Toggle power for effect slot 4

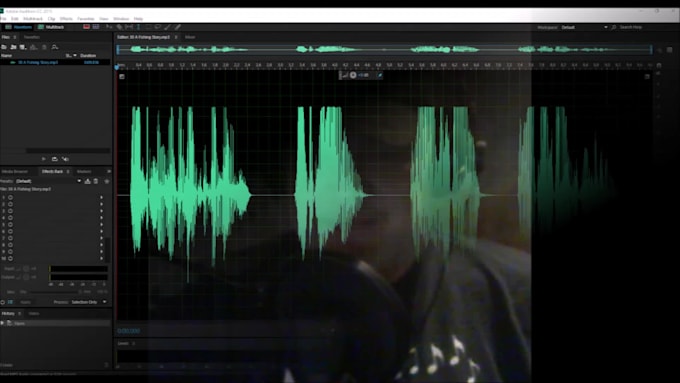coord(10,218)
